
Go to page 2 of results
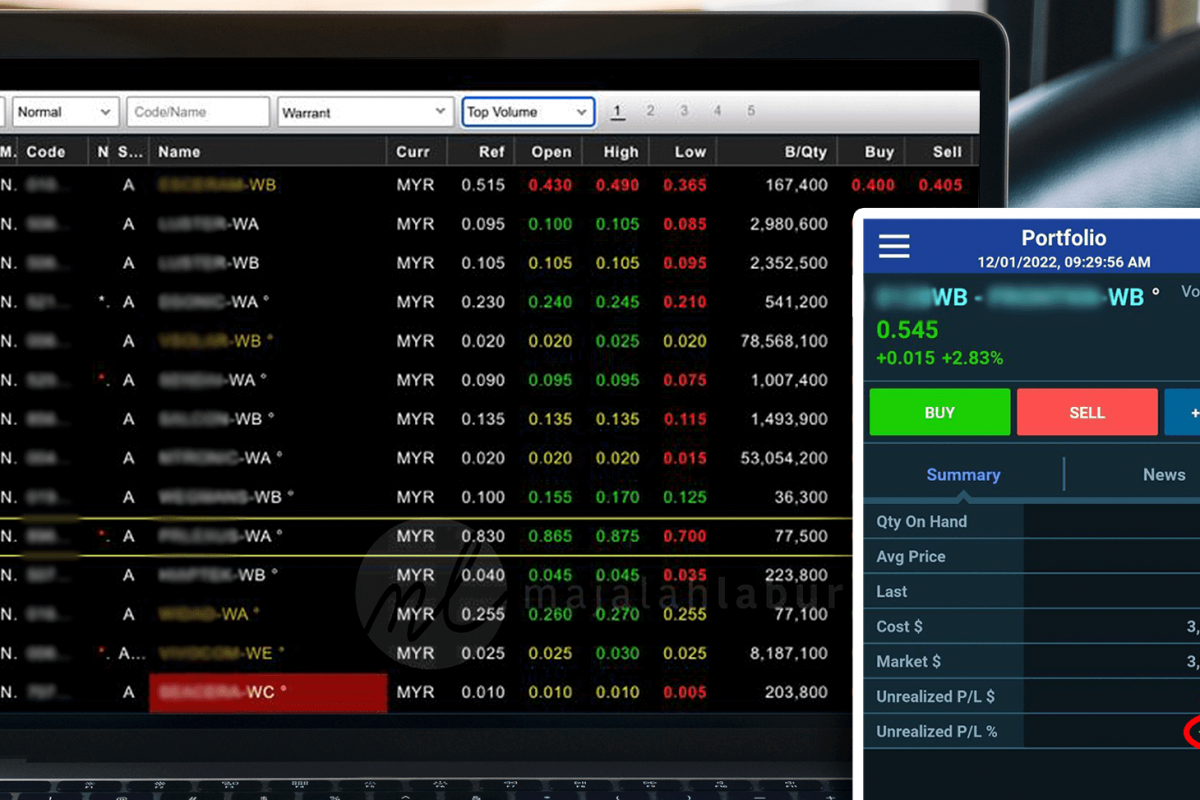click(x=650, y=111)
